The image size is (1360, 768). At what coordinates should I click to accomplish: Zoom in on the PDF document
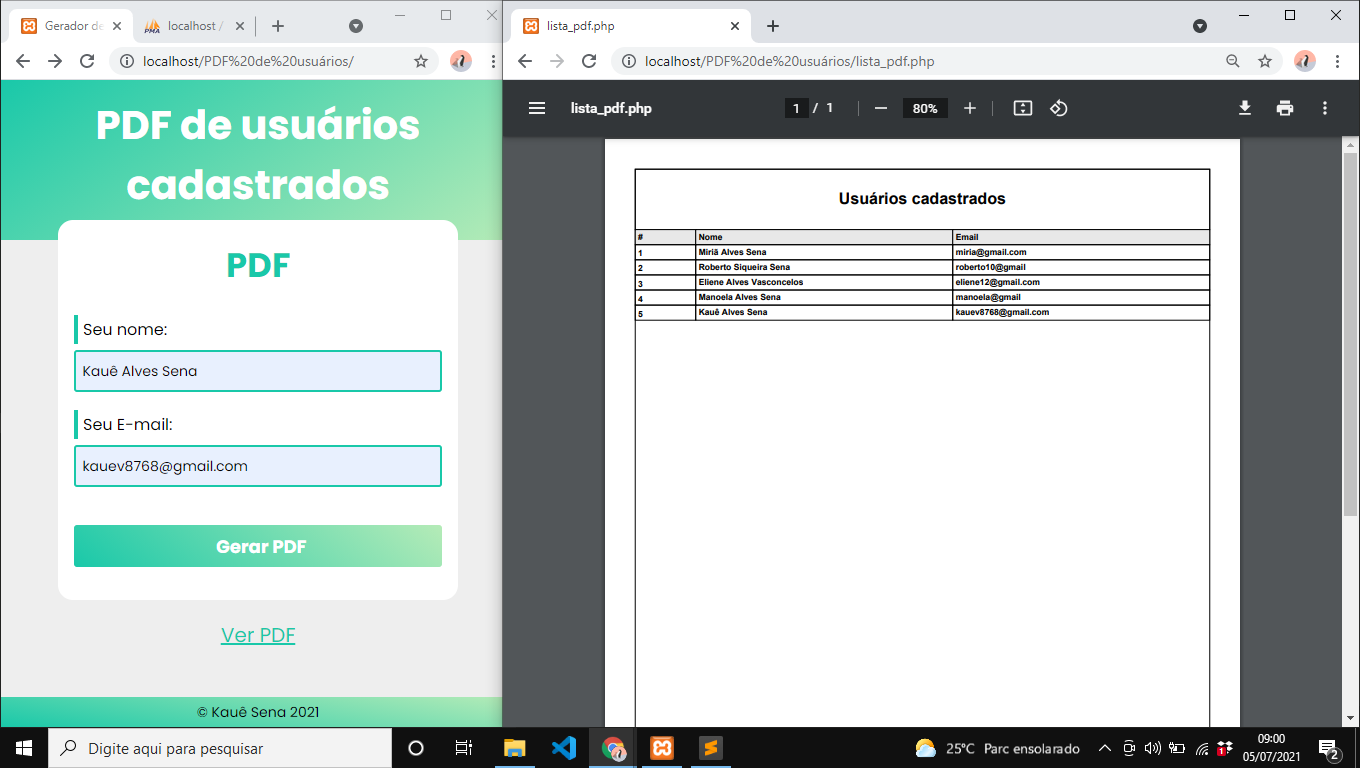tap(969, 108)
